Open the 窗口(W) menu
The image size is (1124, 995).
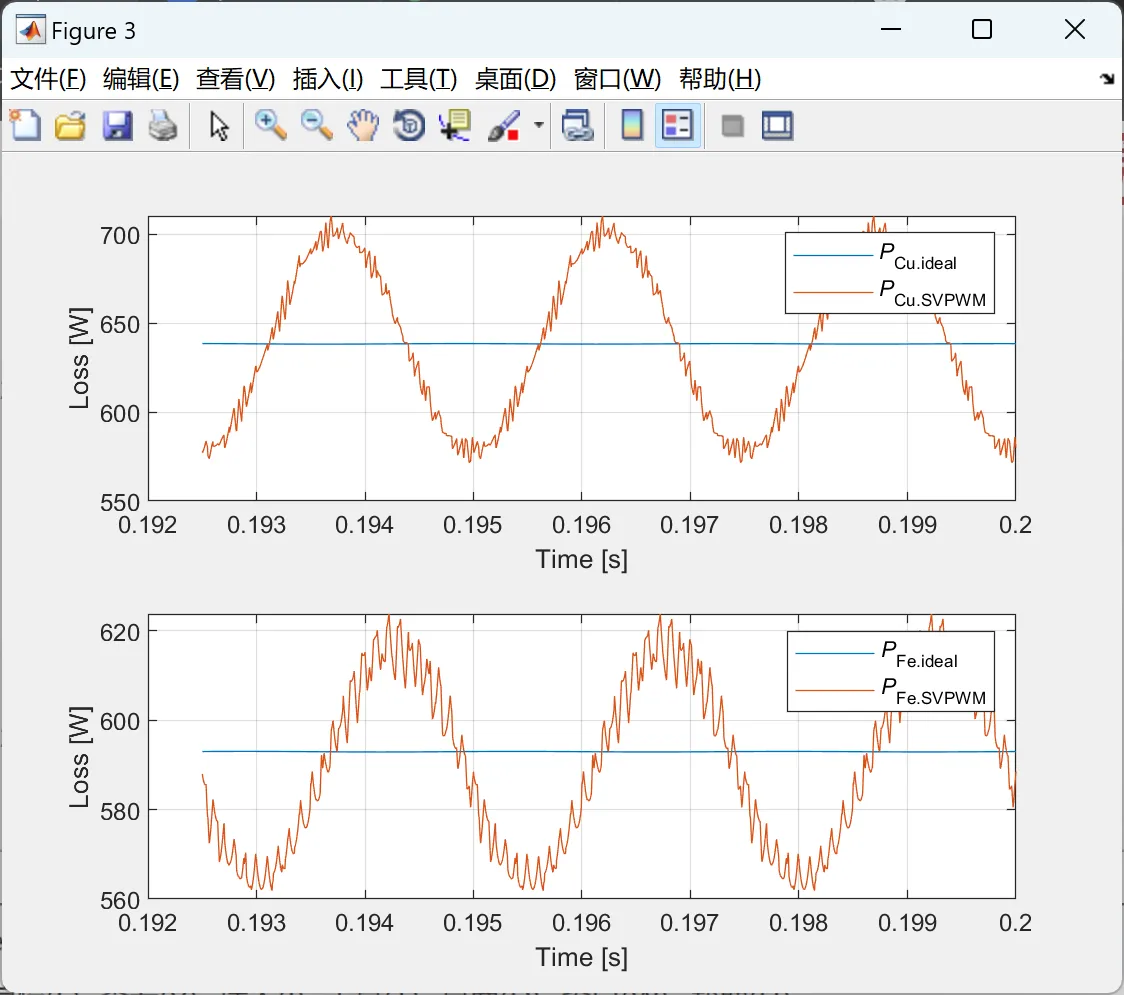(x=617, y=79)
